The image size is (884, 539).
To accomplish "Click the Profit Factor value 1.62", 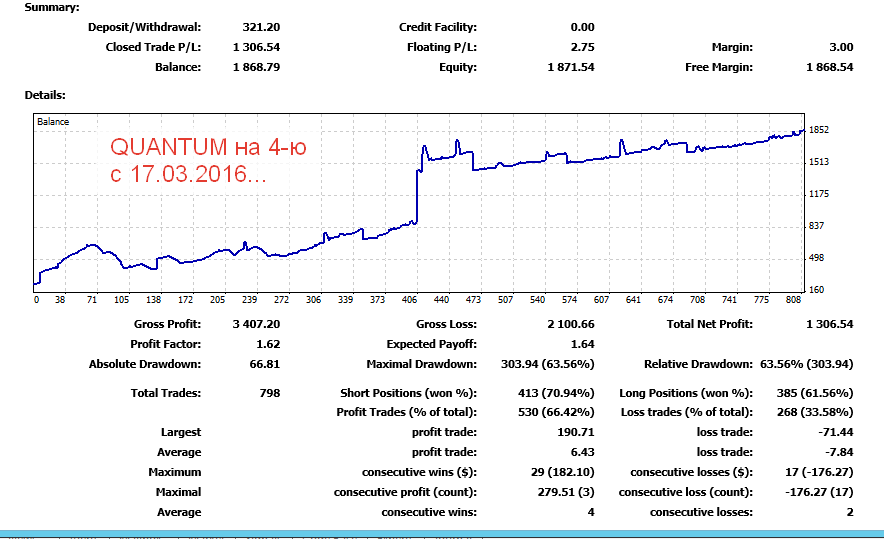I will click(268, 344).
